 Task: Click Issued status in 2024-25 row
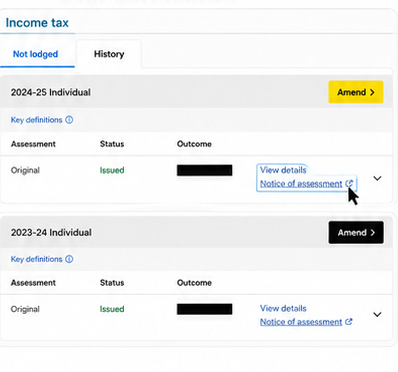pos(112,170)
